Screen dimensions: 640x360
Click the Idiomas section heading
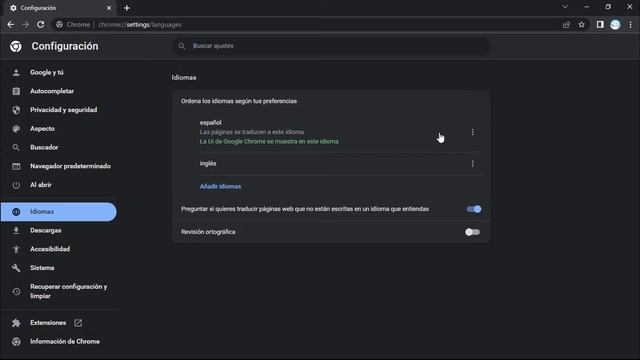[184, 78]
